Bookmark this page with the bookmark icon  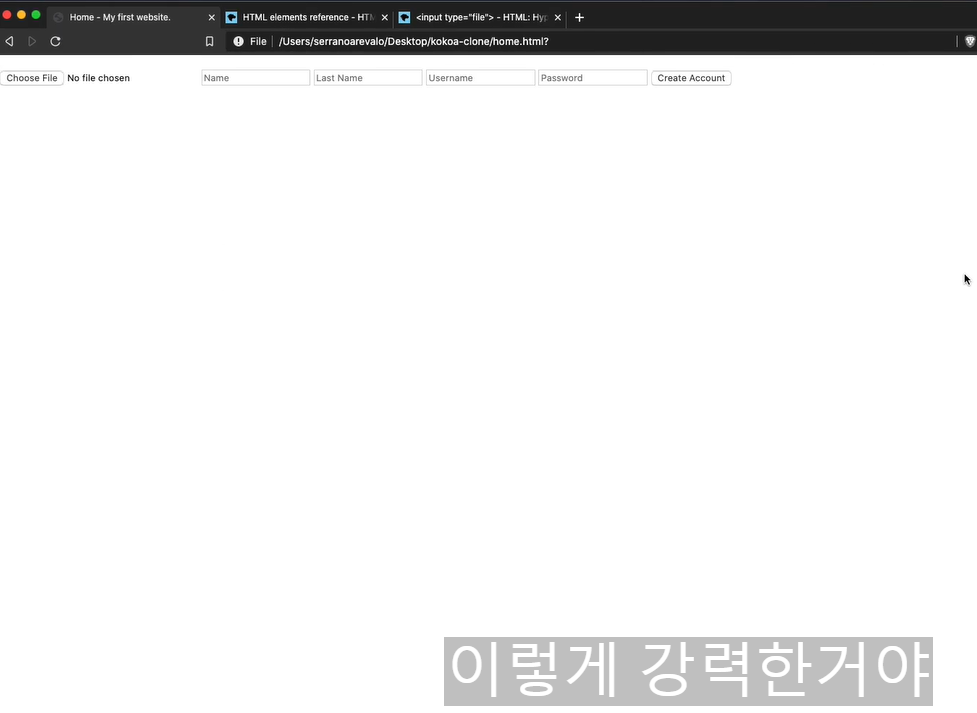[x=209, y=41]
